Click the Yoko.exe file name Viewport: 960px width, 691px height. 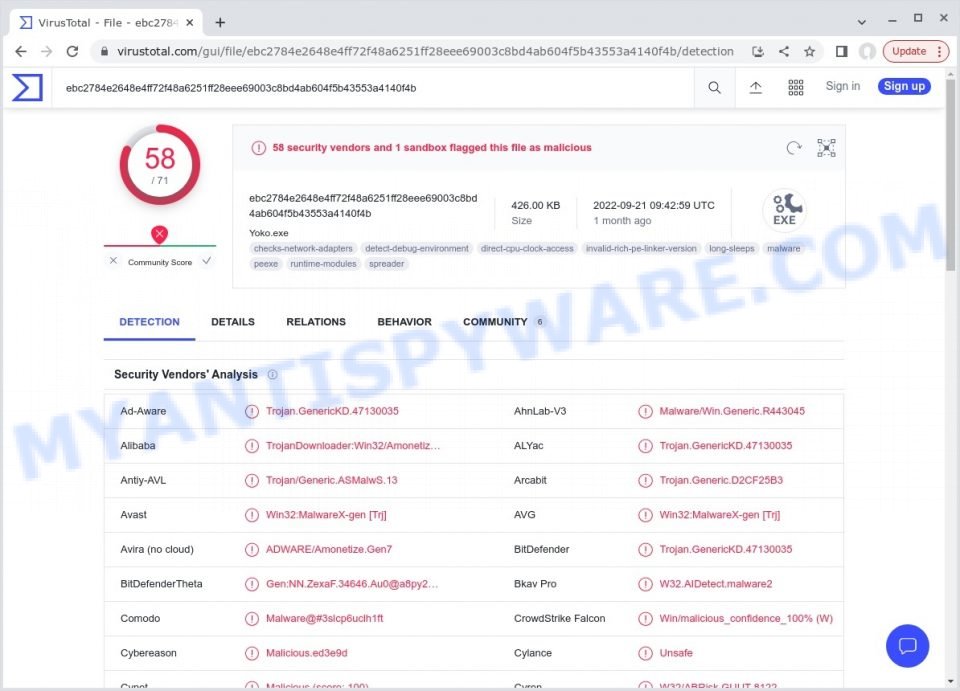point(268,233)
